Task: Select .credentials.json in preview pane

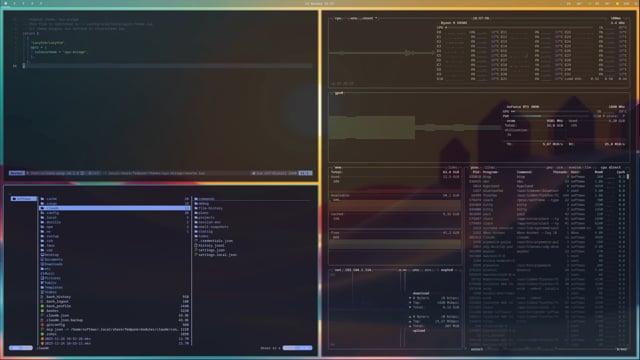Action: click(x=216, y=241)
